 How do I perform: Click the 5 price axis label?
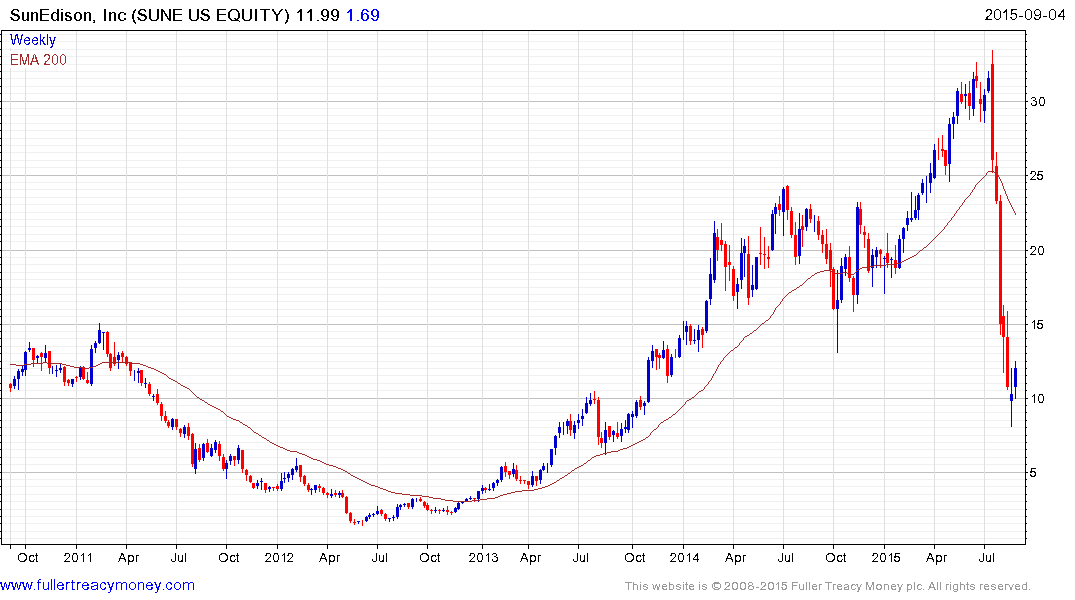[x=1033, y=472]
